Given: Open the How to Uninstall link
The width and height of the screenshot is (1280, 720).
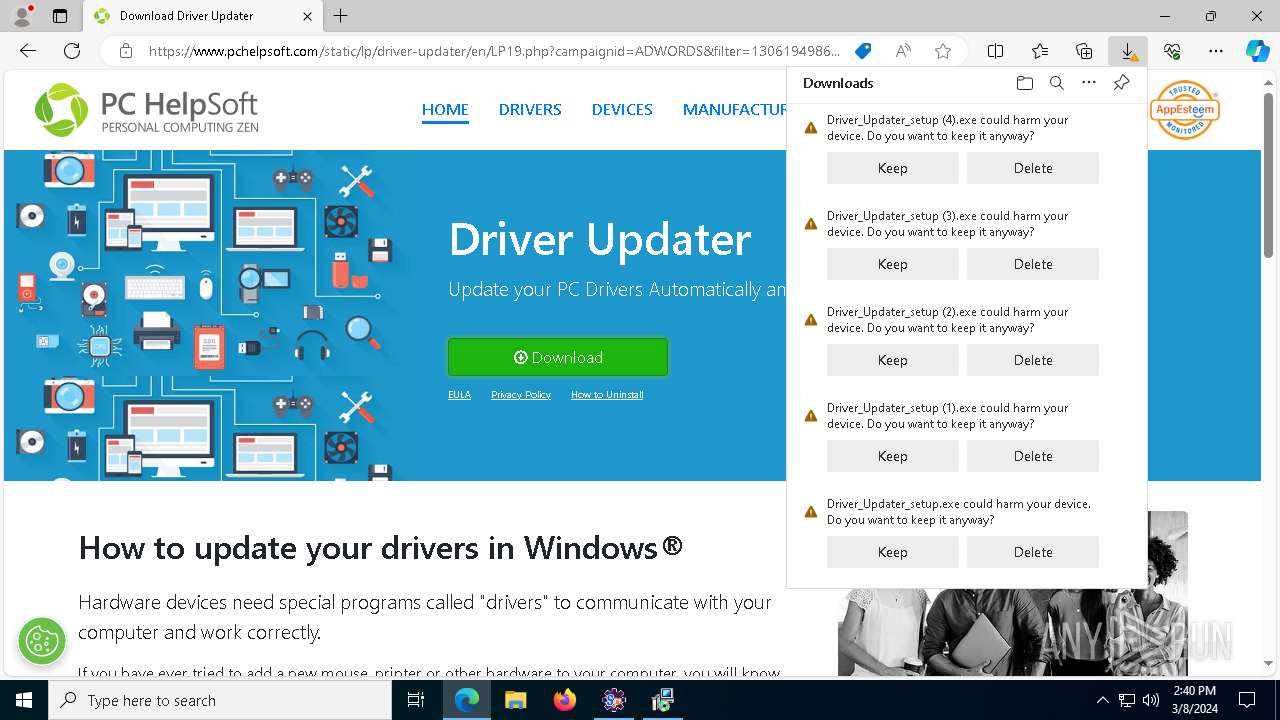Looking at the screenshot, I should (x=607, y=395).
